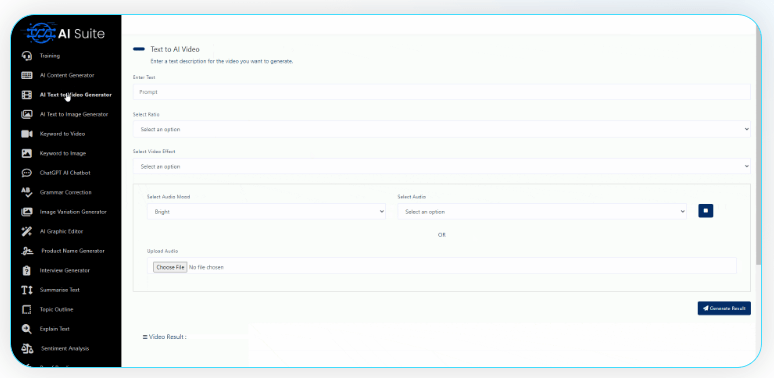Open the Training menu item

50,56
